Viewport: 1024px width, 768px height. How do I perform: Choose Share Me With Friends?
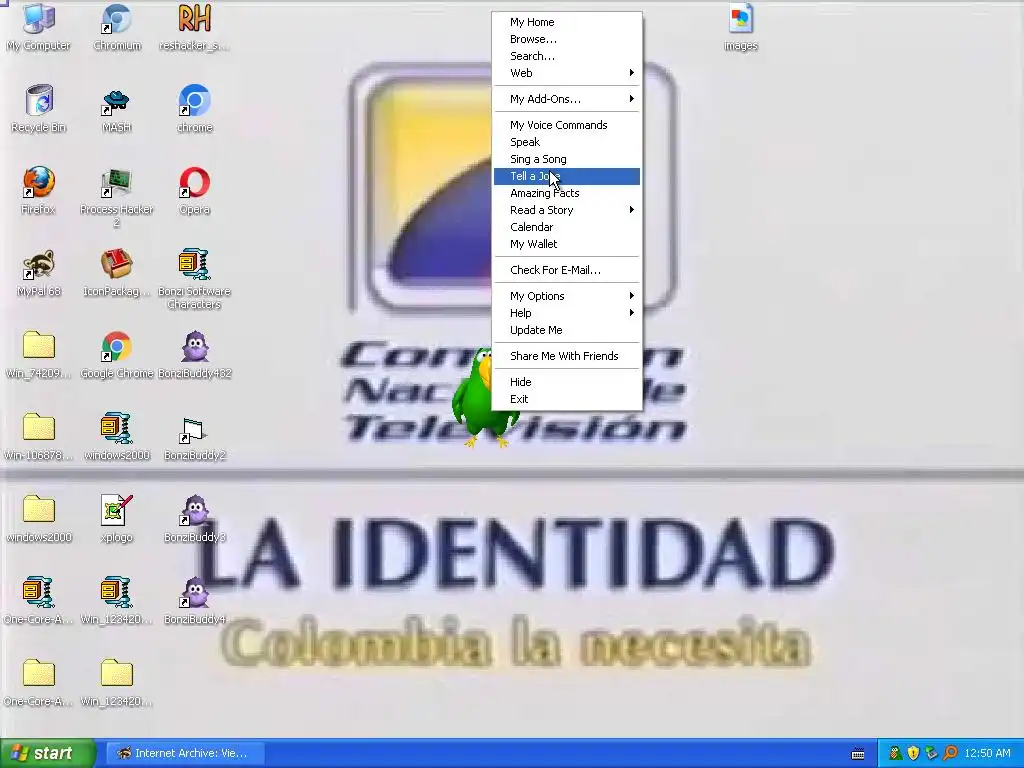pyautogui.click(x=567, y=356)
